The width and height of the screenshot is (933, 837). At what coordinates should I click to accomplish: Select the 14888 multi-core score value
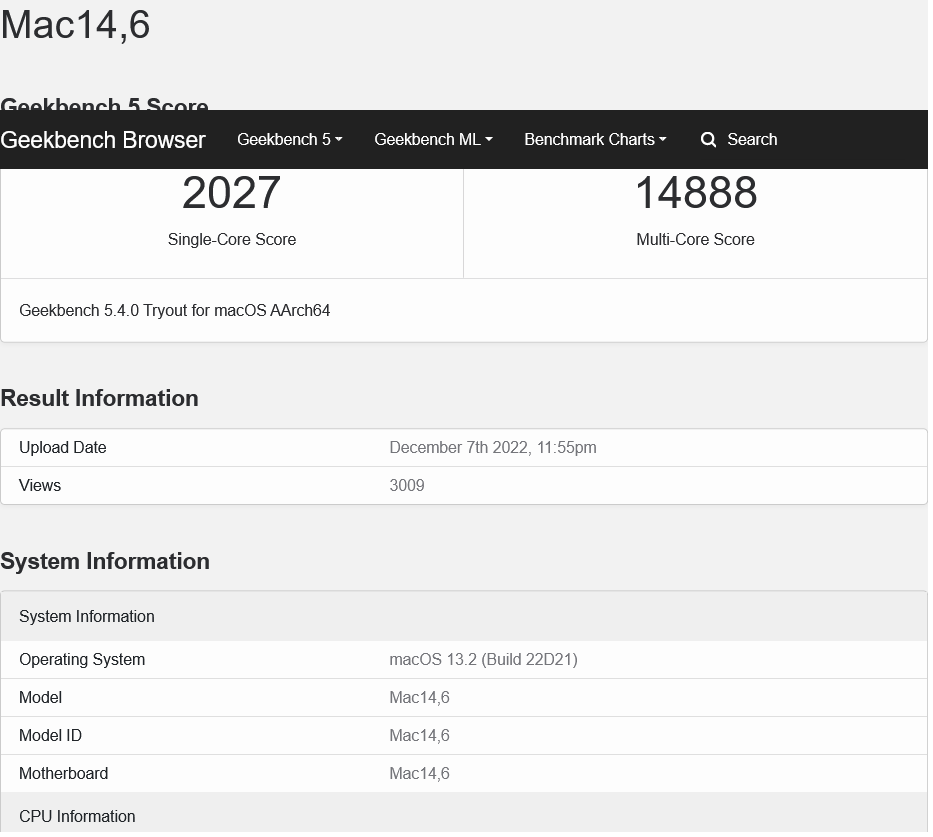(x=696, y=193)
